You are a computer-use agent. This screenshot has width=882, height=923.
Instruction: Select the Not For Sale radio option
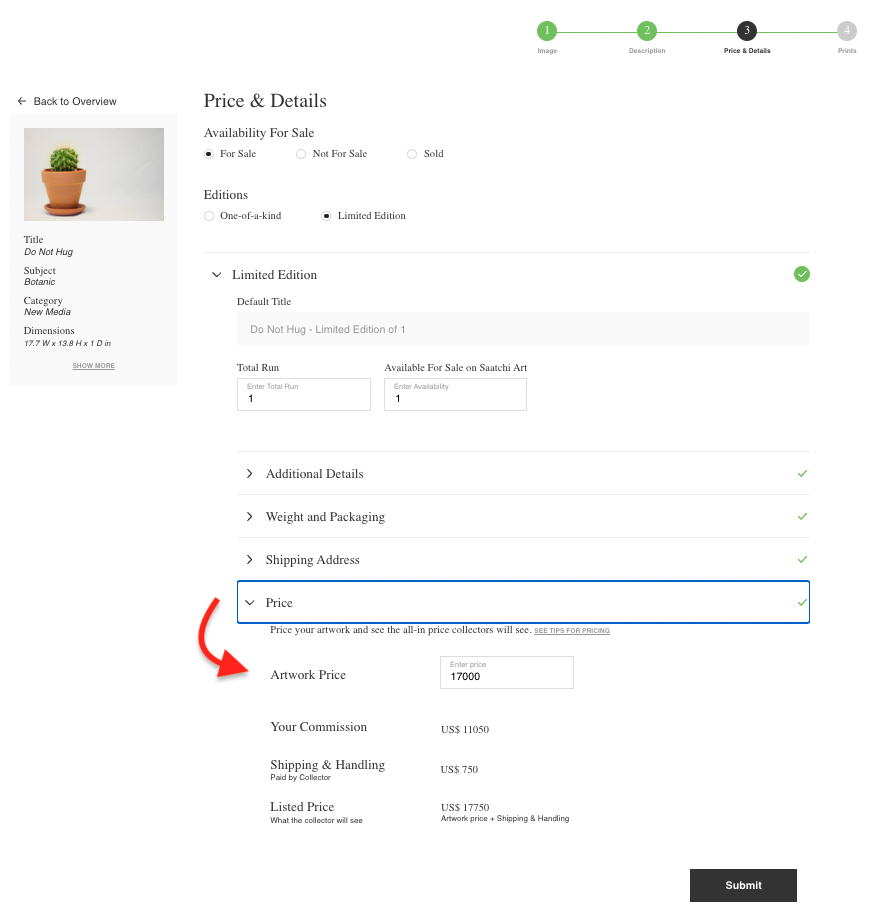click(x=301, y=154)
